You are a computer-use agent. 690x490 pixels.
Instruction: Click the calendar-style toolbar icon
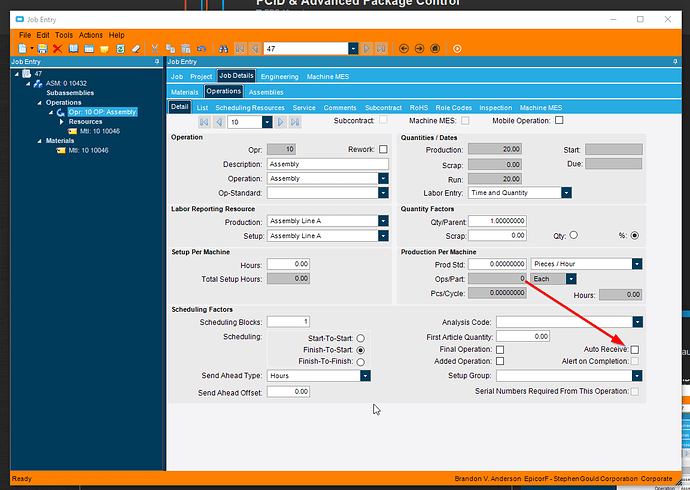(89, 48)
